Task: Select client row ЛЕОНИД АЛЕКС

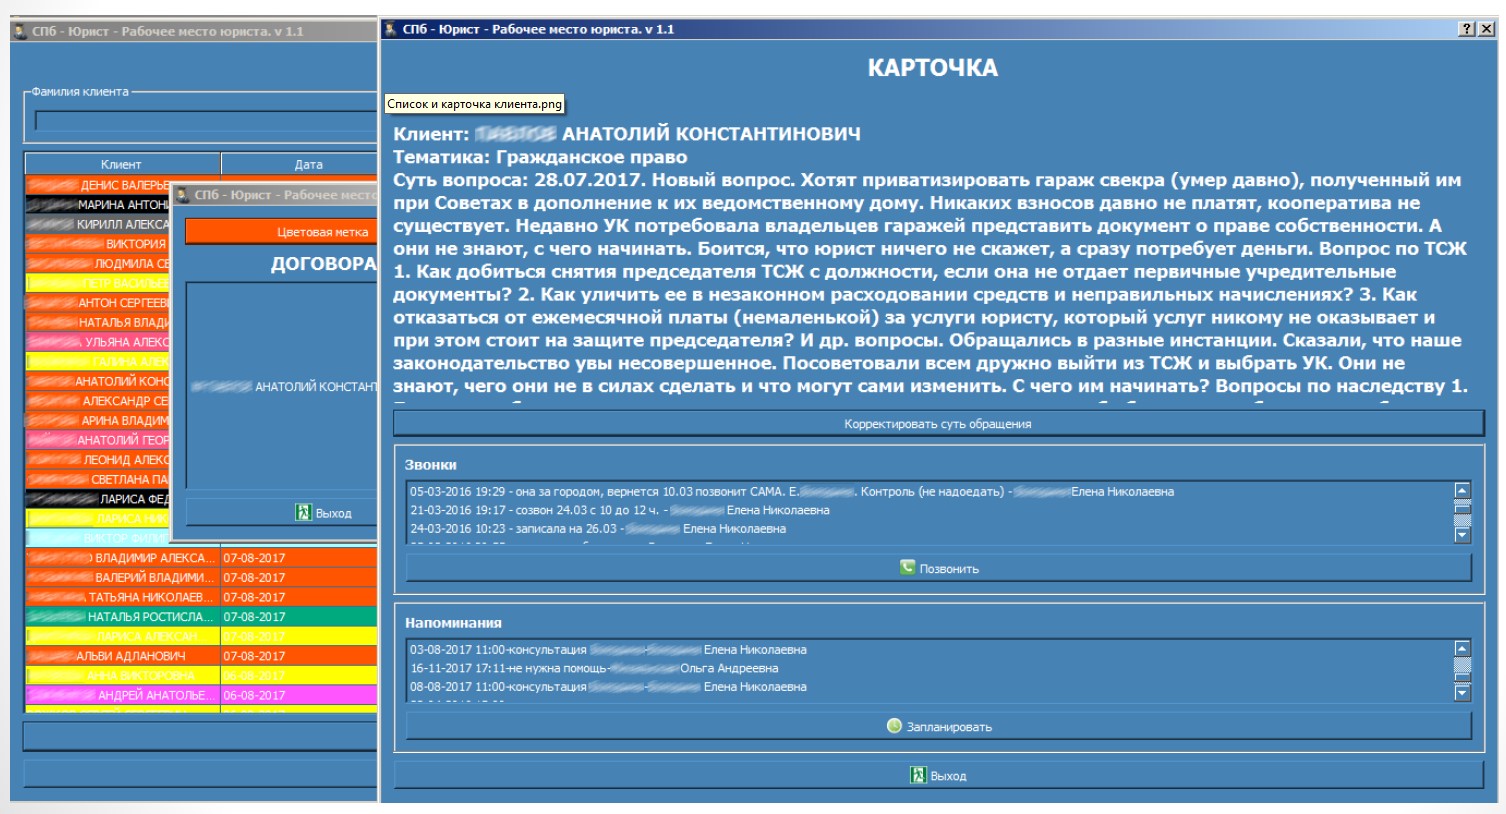Action: click(97, 460)
